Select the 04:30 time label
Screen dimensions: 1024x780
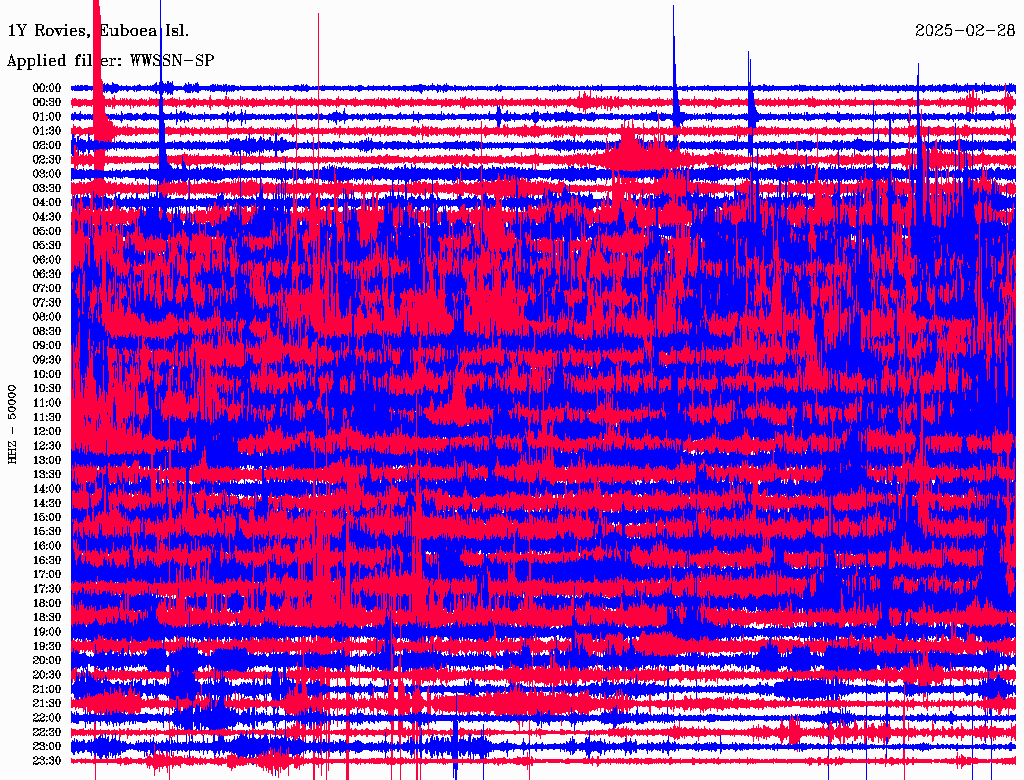click(47, 217)
